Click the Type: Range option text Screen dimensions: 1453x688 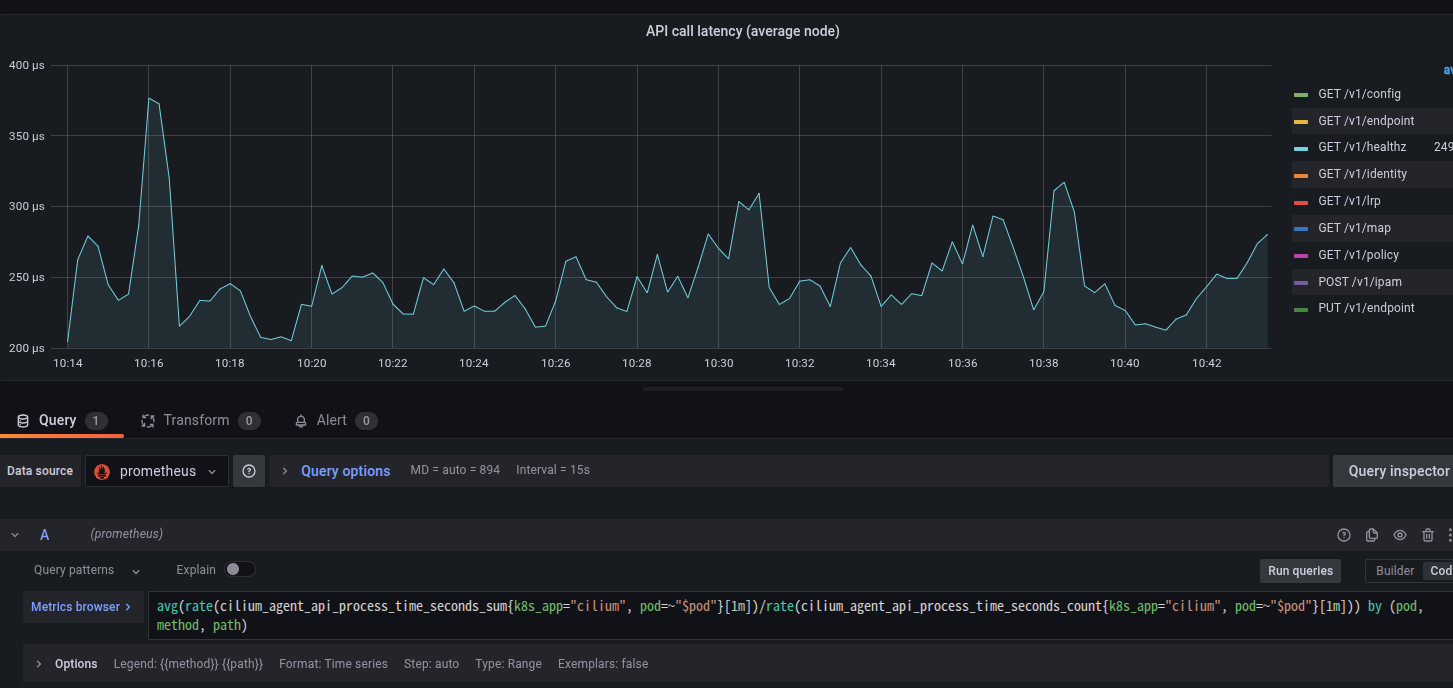click(x=508, y=663)
